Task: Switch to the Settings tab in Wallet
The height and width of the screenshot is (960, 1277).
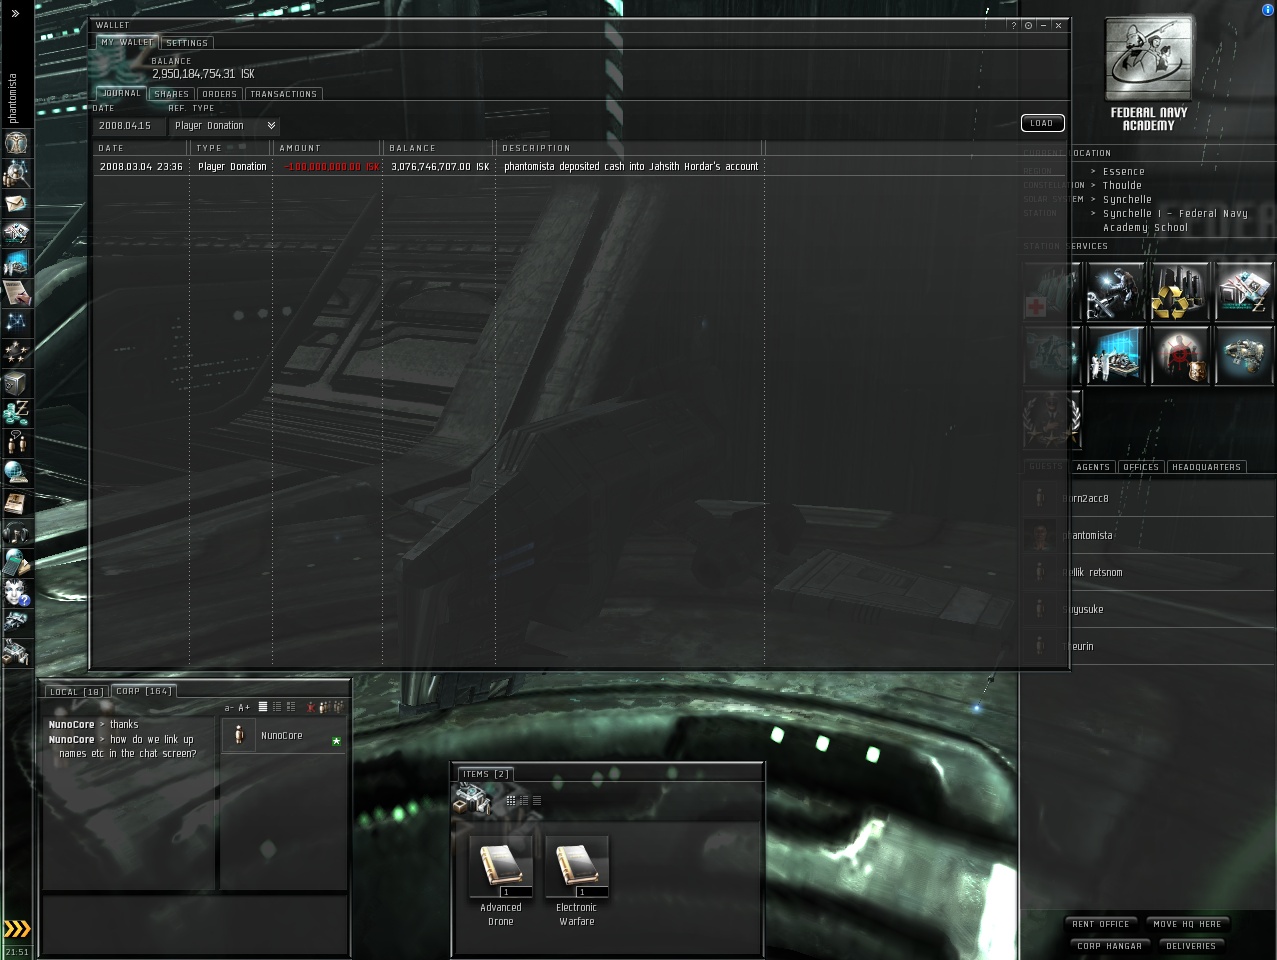Action: point(187,43)
